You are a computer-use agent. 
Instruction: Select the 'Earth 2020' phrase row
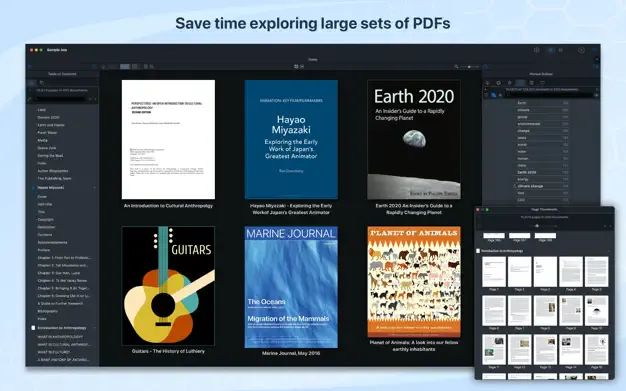click(542, 172)
